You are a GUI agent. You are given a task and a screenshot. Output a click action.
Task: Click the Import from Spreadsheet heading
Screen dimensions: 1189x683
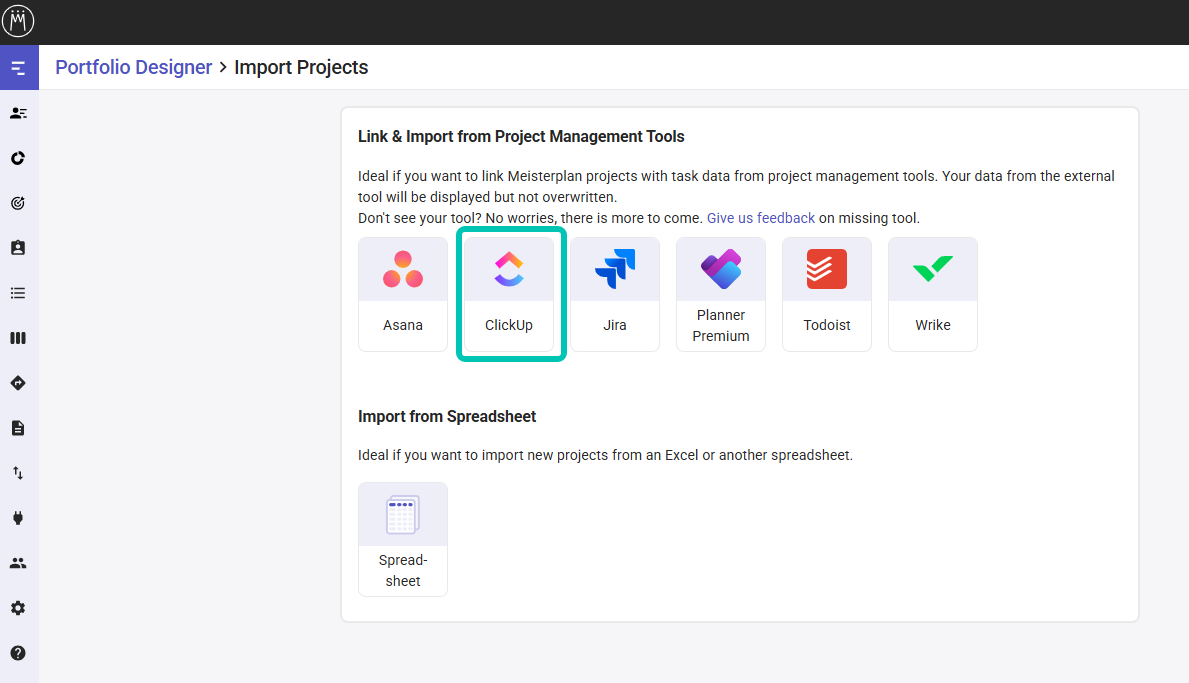click(x=447, y=416)
